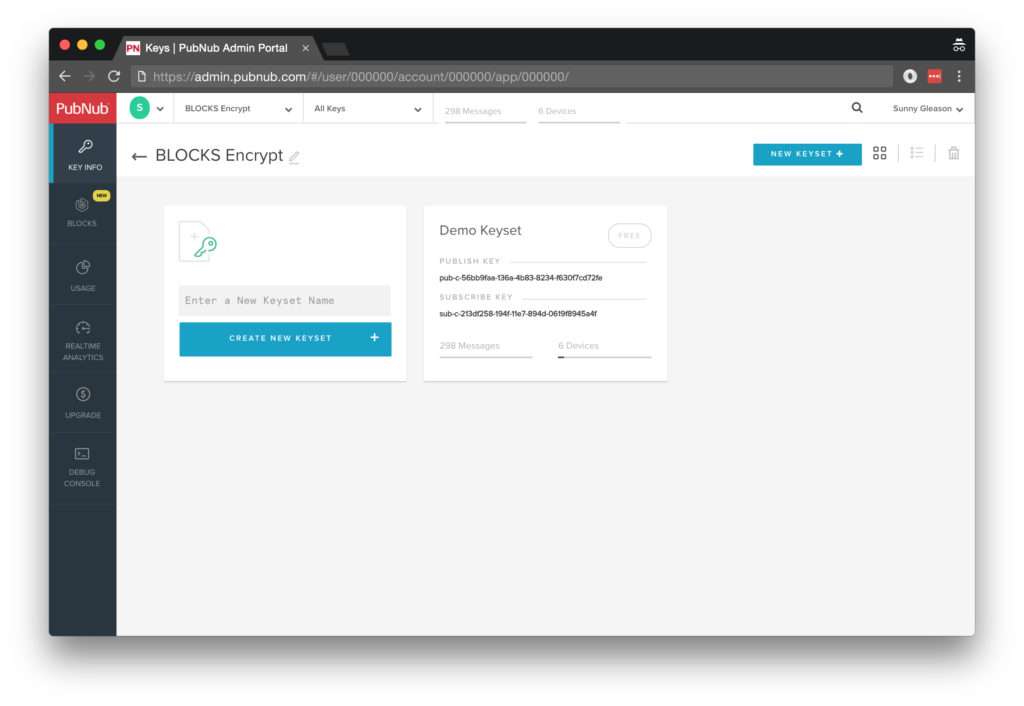Open Realtime Analytics from sidebar

[x=83, y=328]
